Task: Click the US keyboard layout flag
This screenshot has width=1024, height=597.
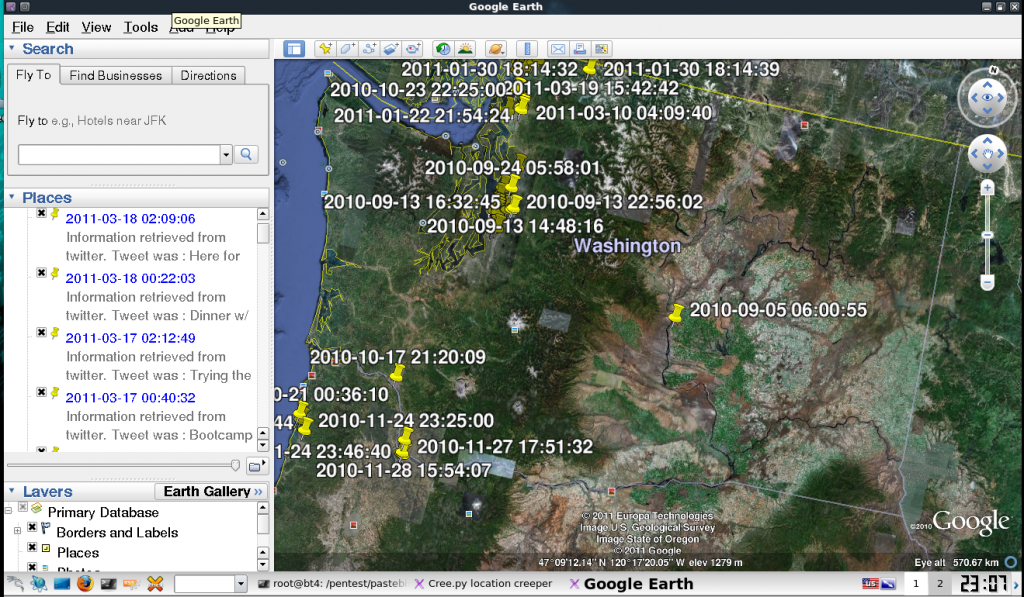Action: point(870,583)
